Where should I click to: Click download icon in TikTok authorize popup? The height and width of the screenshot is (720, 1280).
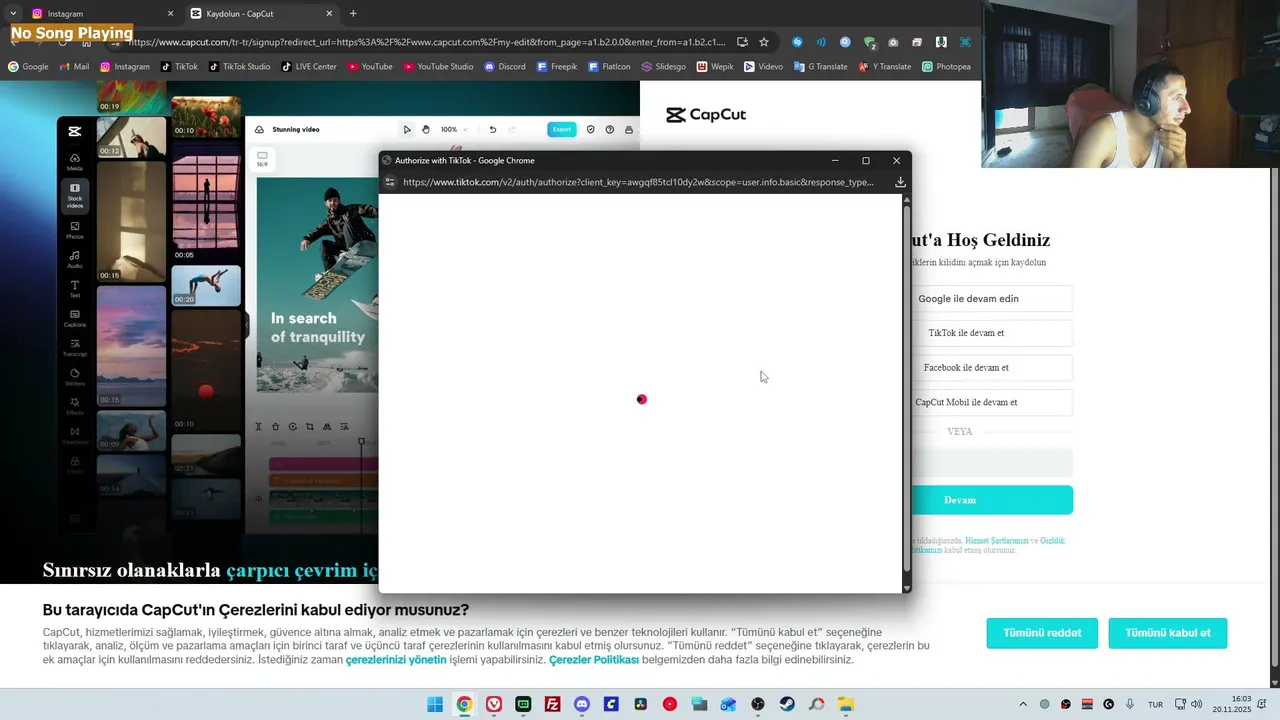(900, 182)
